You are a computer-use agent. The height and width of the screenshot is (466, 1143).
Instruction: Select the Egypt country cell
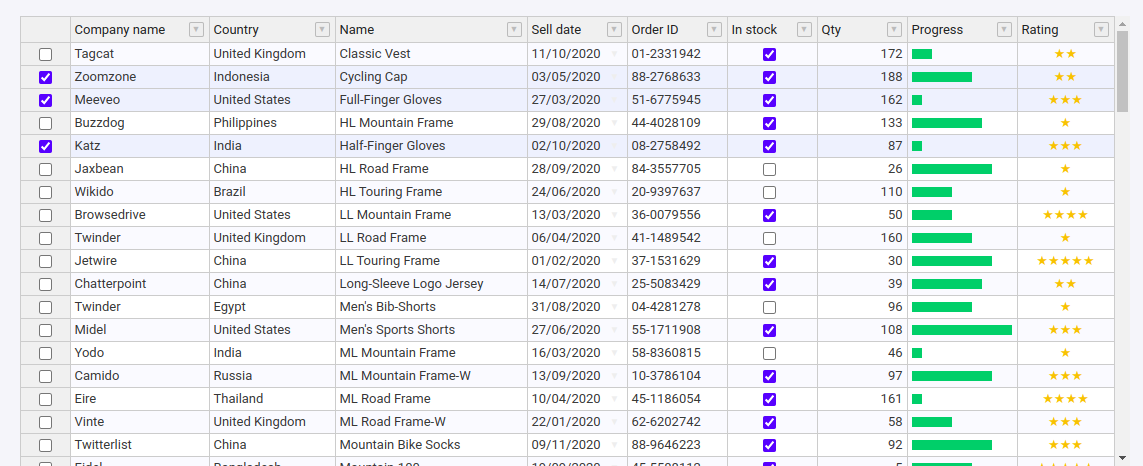click(x=273, y=307)
